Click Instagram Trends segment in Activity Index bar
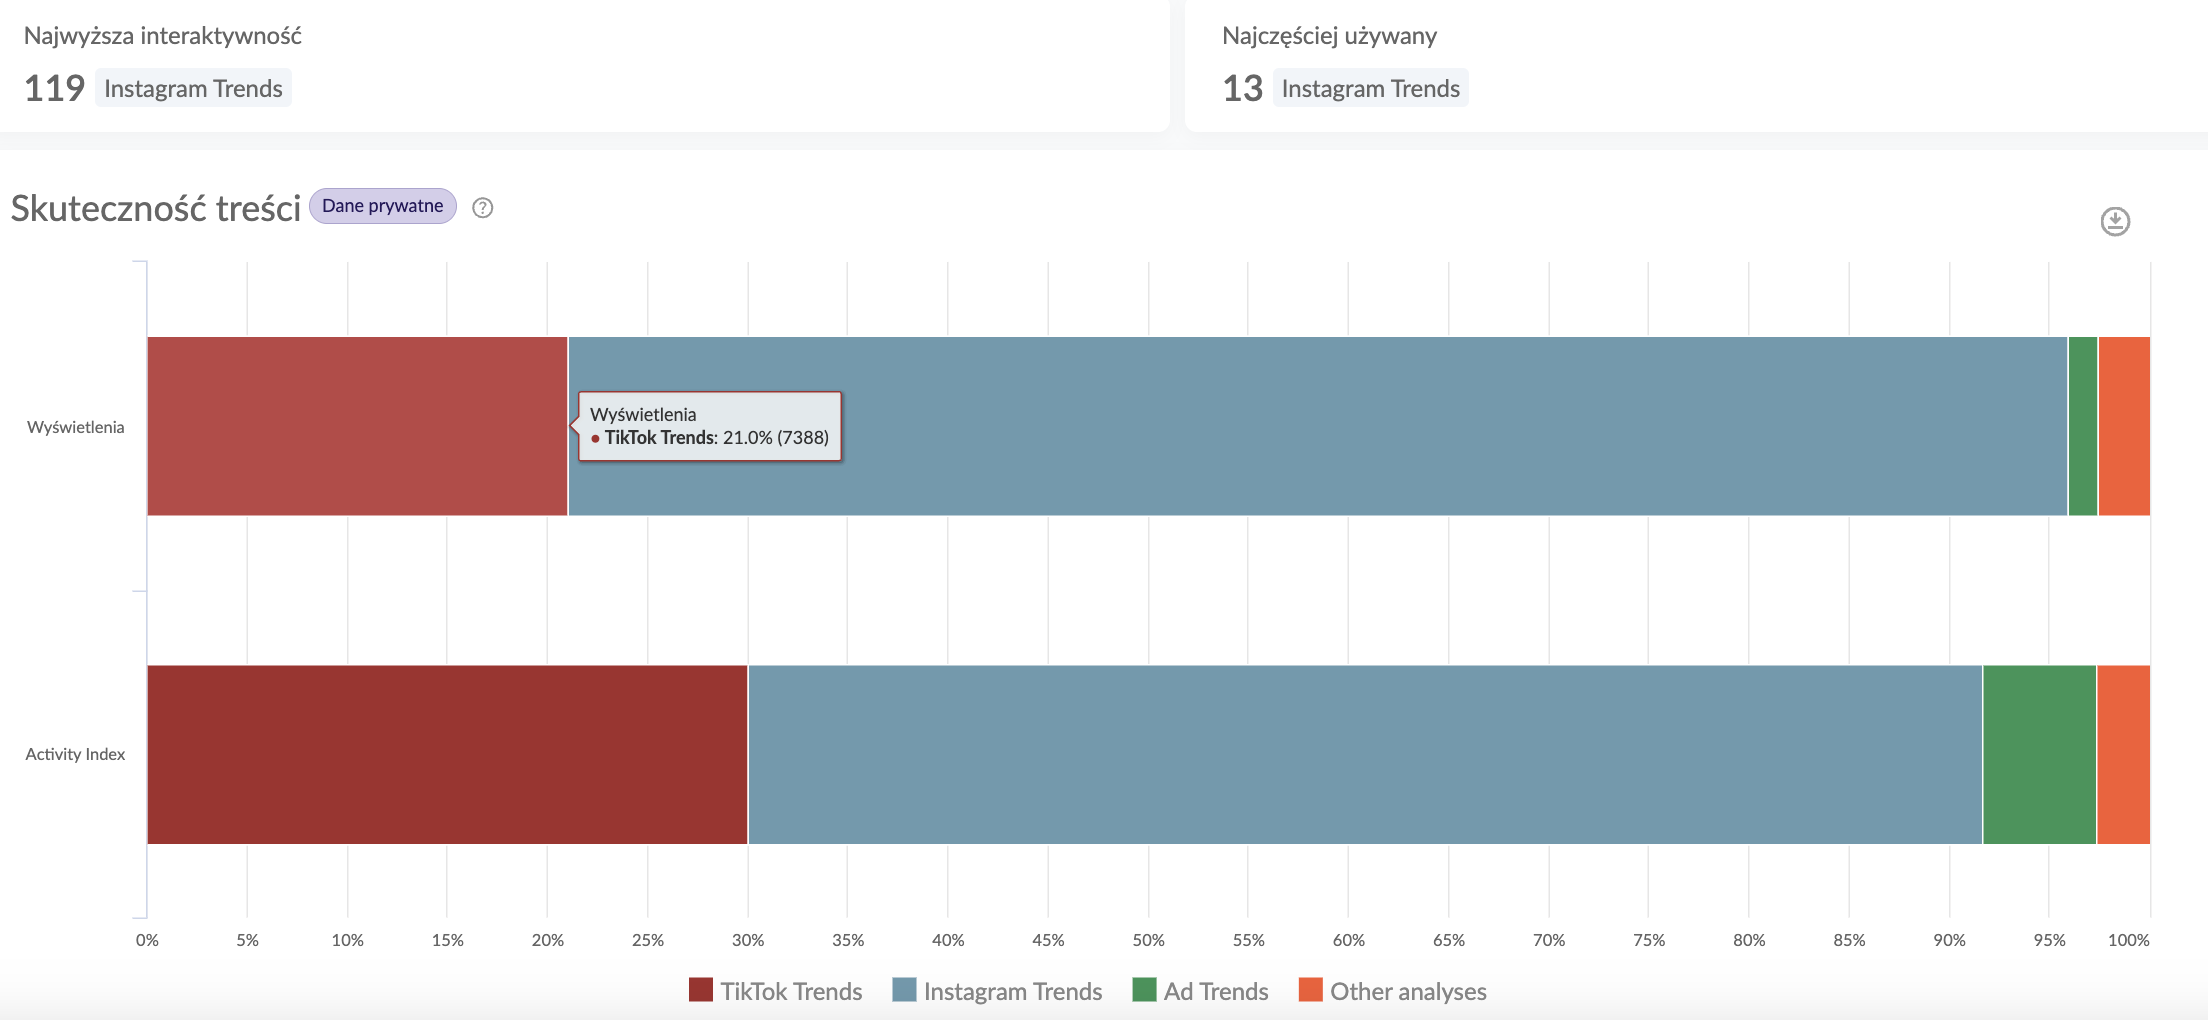The image size is (2208, 1020). click(x=1365, y=754)
